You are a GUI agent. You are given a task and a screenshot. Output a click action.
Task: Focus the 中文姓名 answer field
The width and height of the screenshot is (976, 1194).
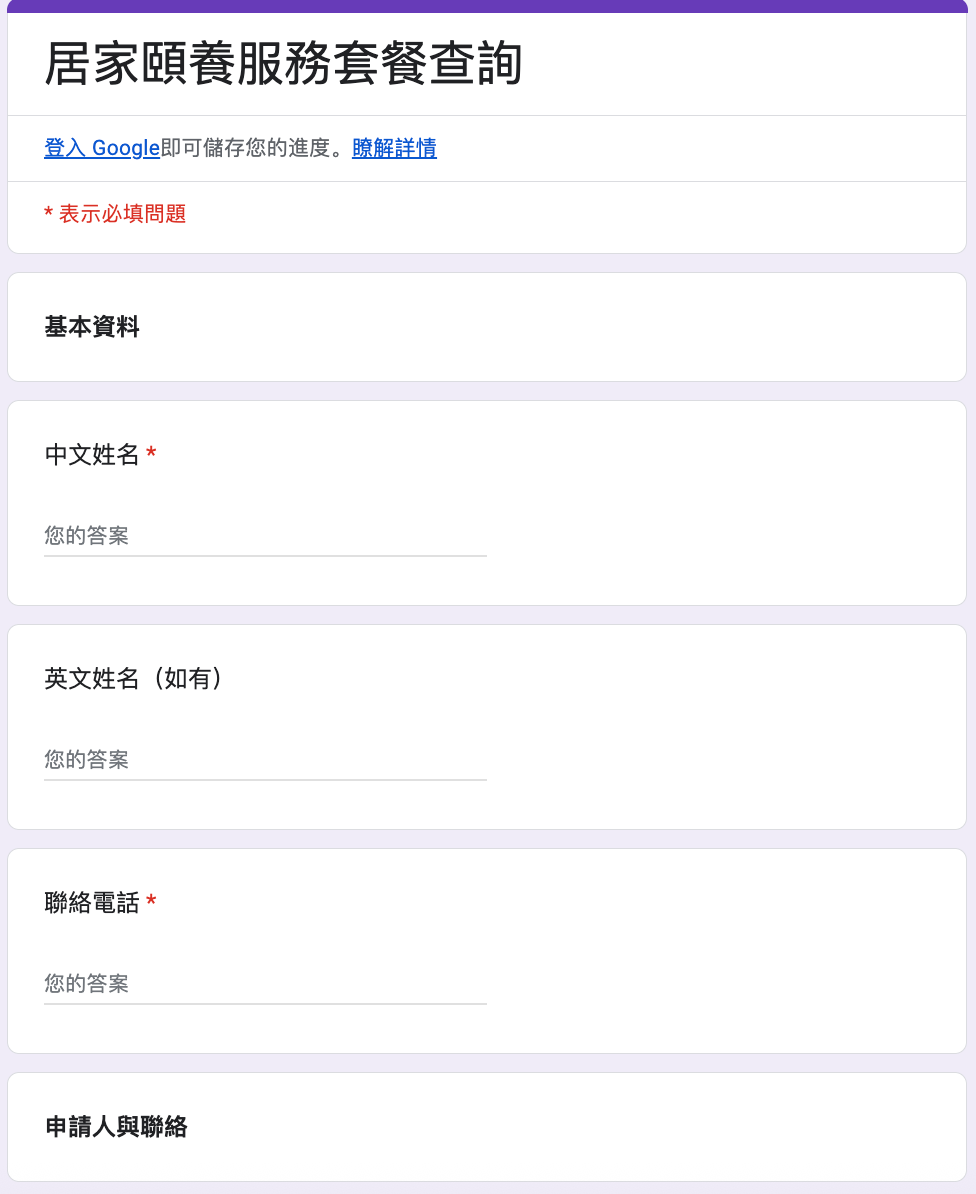click(265, 536)
